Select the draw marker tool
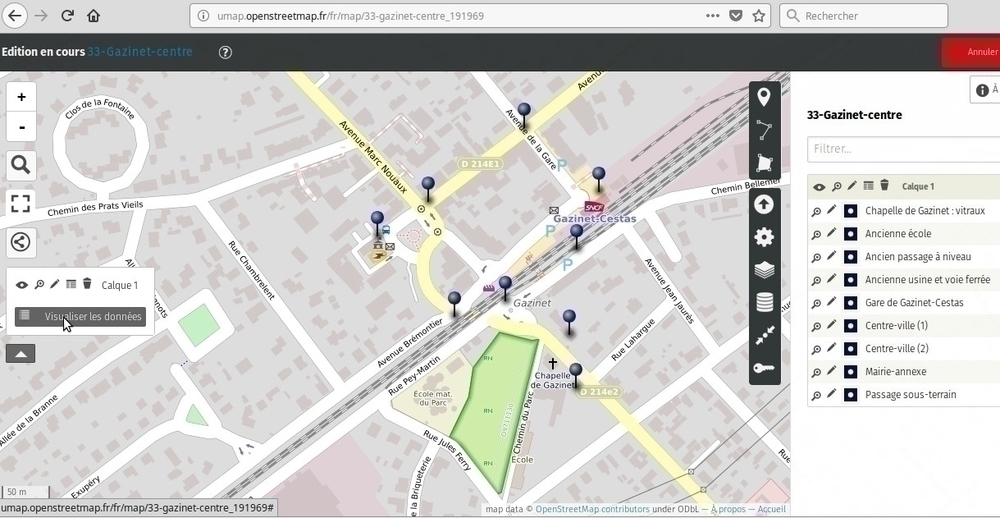The width and height of the screenshot is (1000, 518). click(x=764, y=97)
